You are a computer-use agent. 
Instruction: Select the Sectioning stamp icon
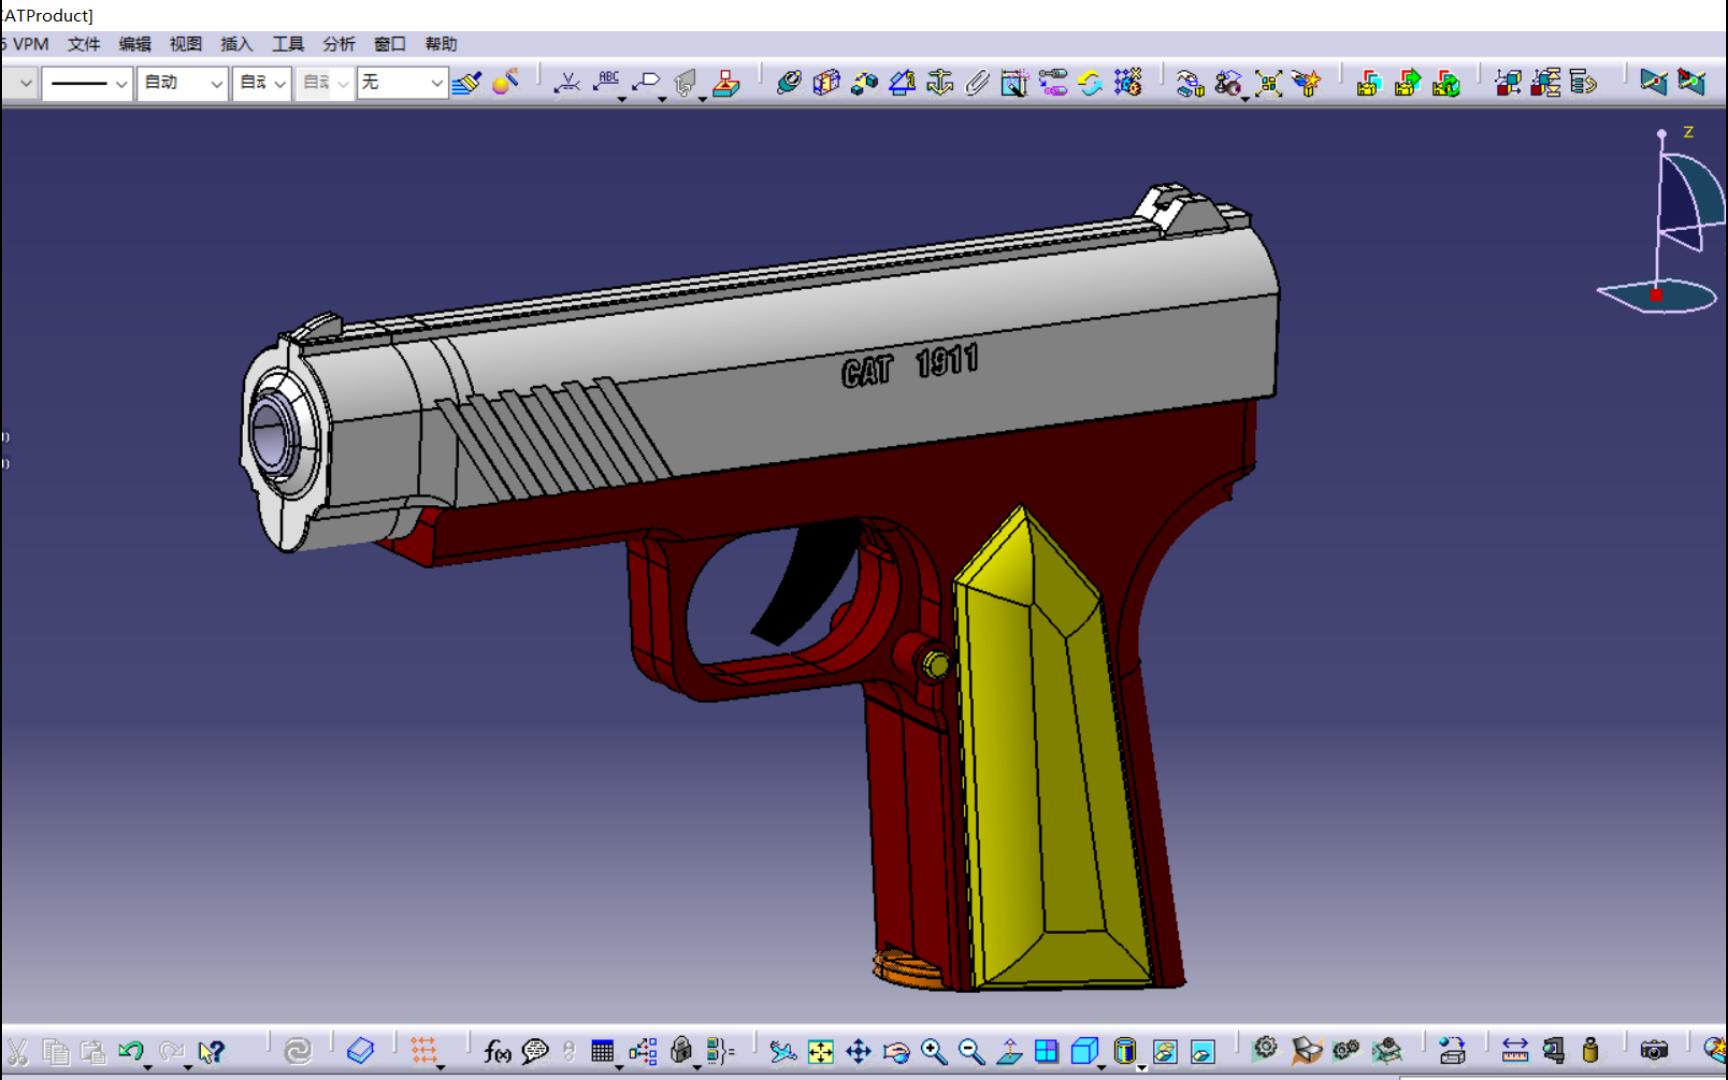[727, 83]
